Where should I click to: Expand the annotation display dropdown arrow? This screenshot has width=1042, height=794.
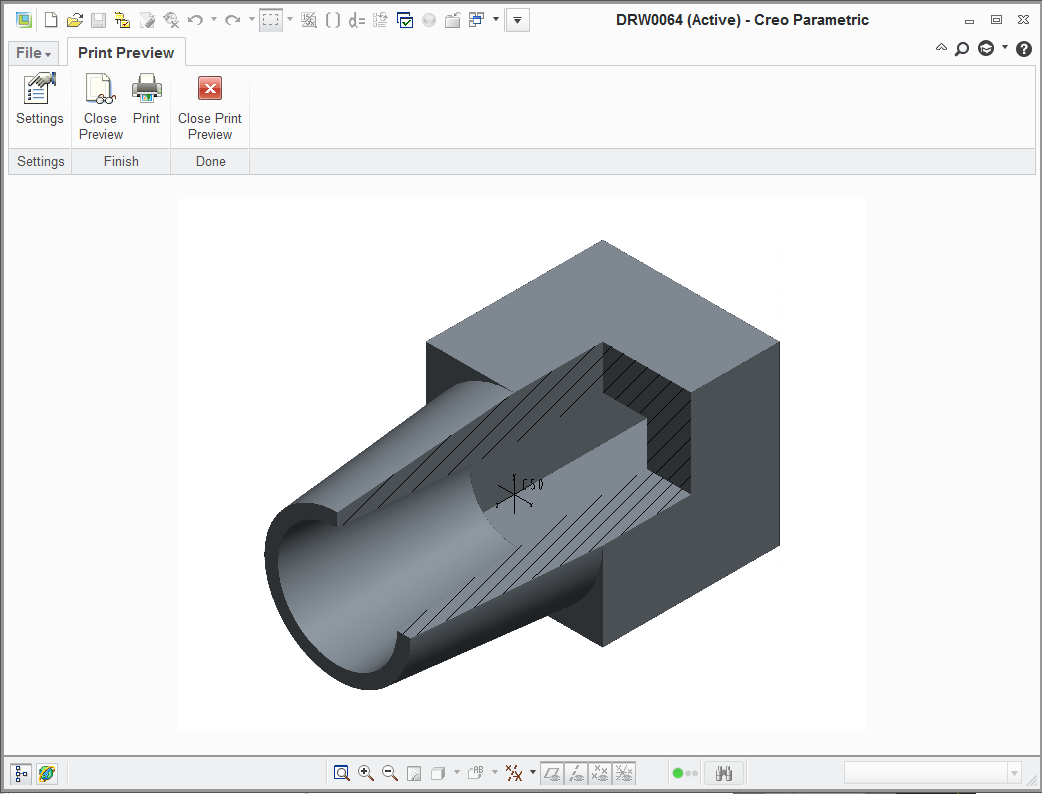pos(494,772)
